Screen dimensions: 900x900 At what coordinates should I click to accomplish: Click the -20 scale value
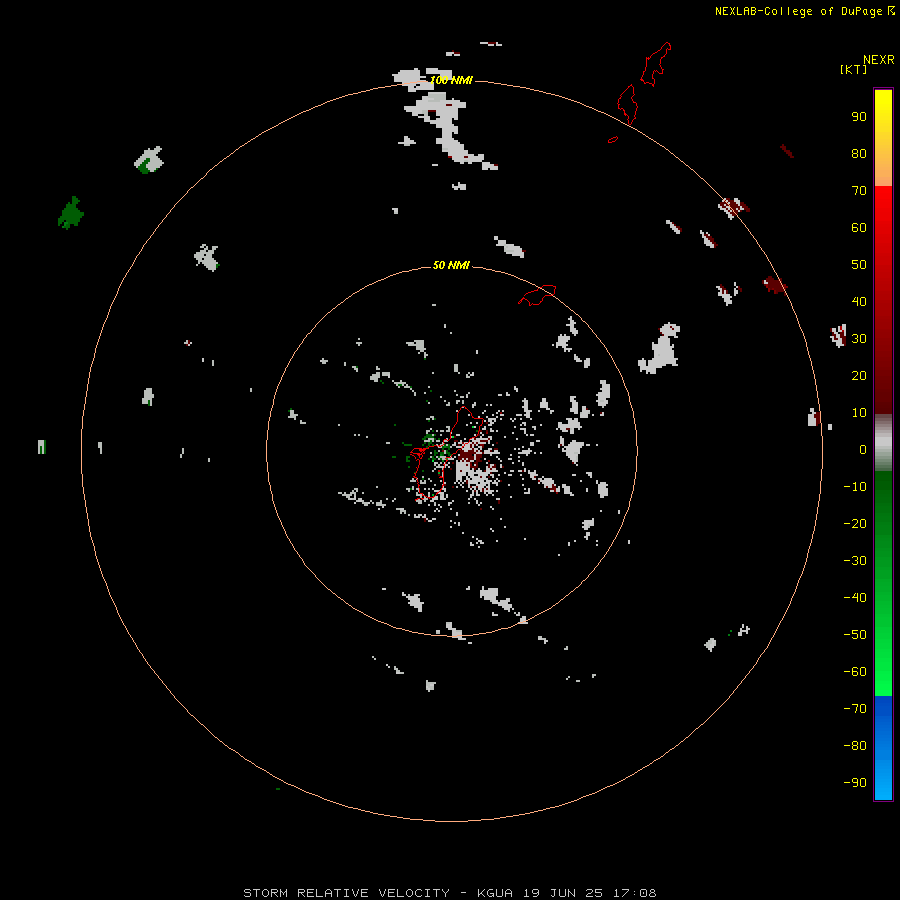tap(855, 523)
